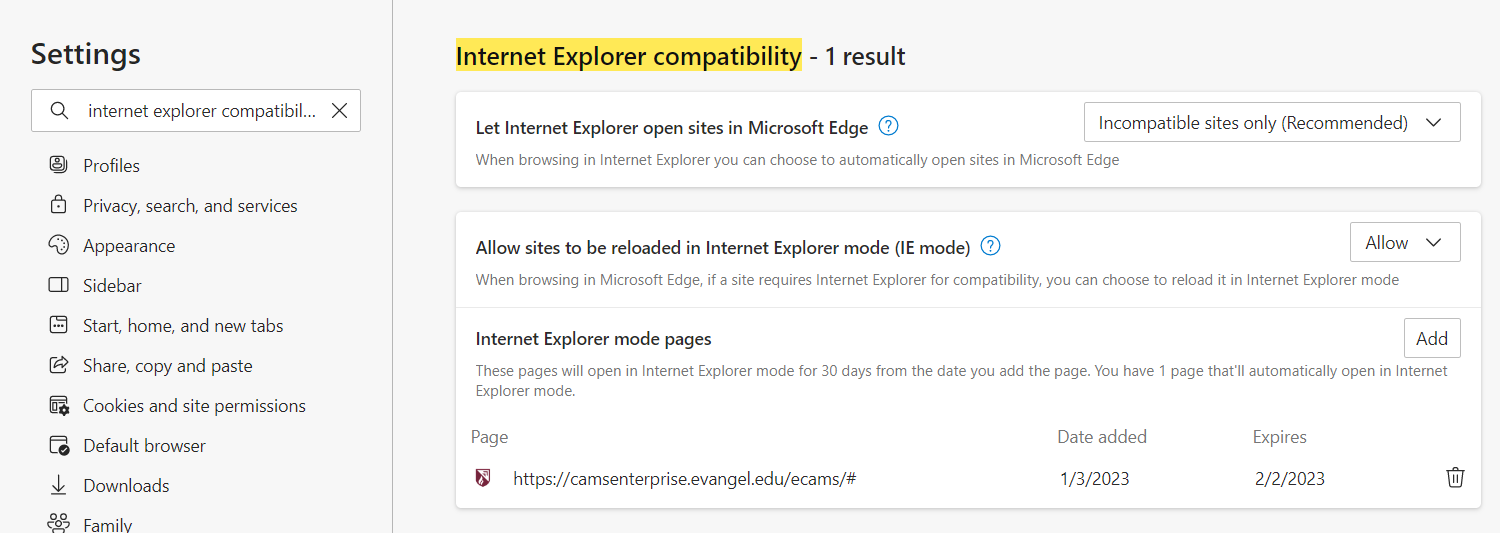Image resolution: width=1500 pixels, height=533 pixels.
Task: Click the lock icon for Privacy settings
Action: coord(59,205)
